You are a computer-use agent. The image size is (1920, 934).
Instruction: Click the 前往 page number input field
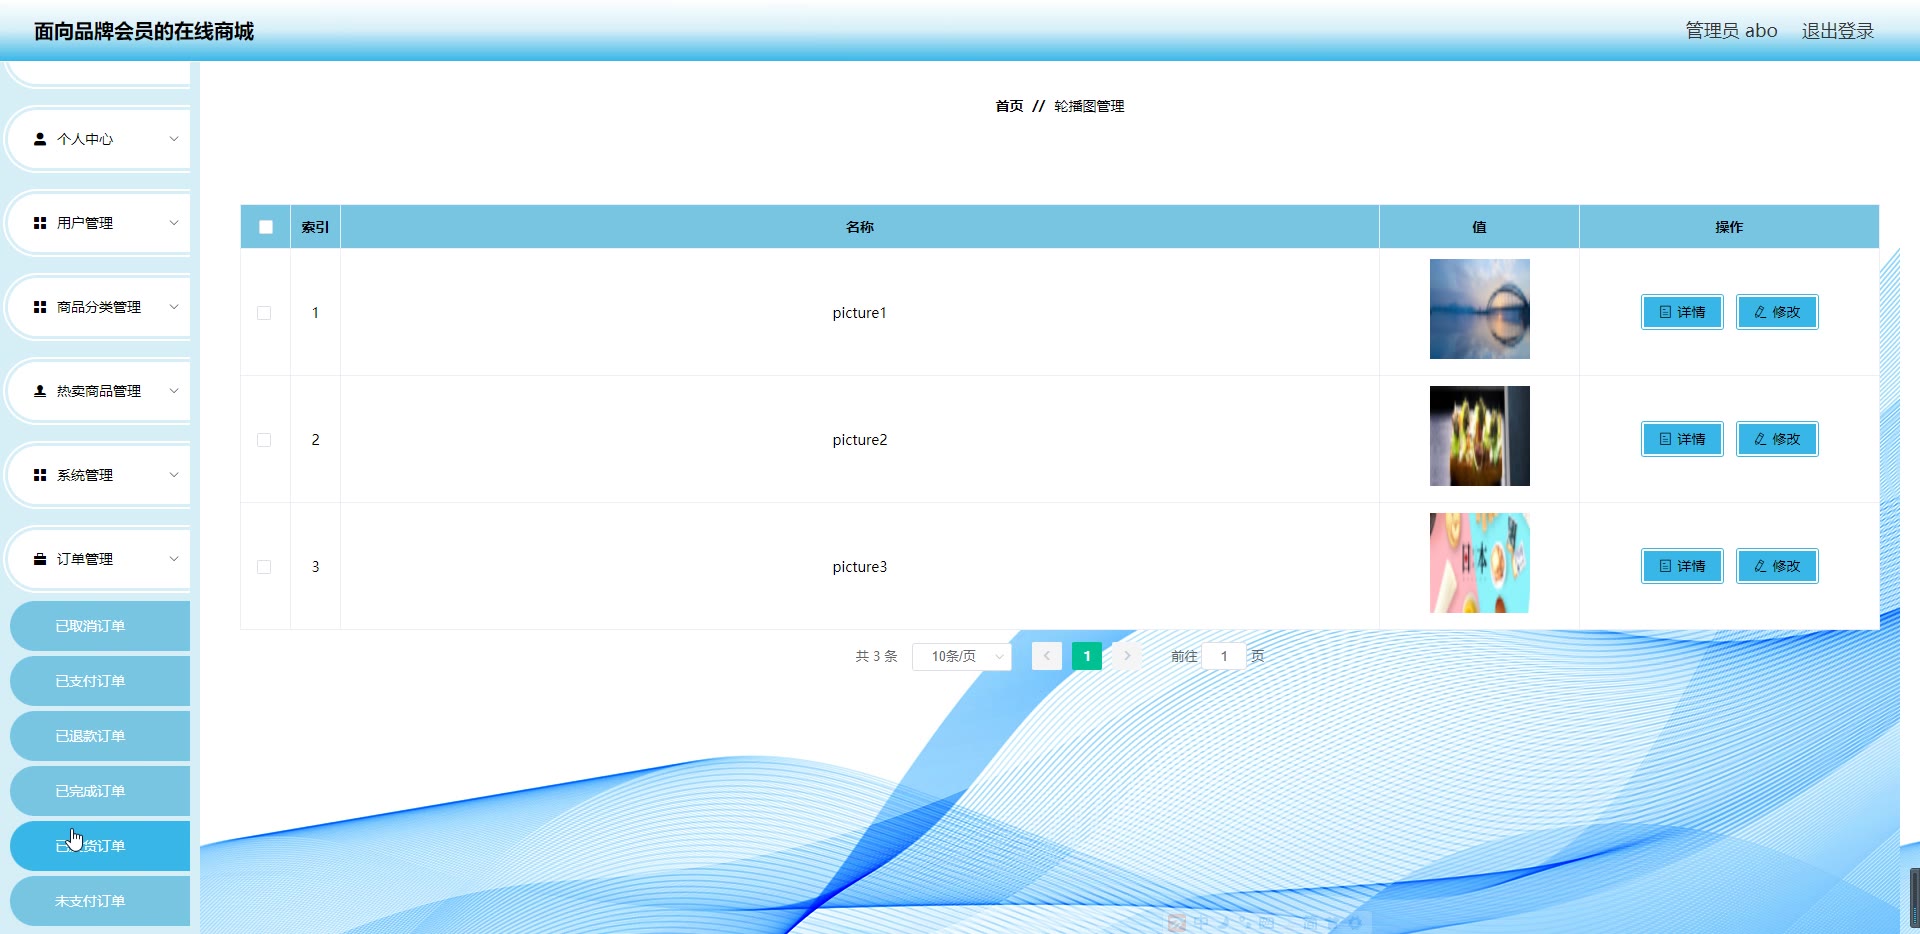[1224, 656]
